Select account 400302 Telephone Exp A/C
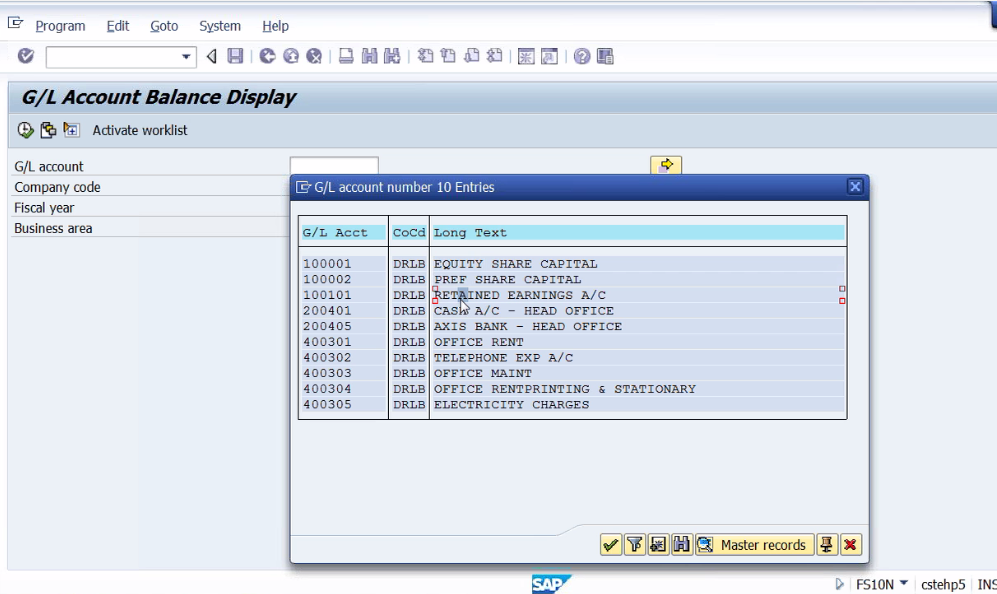The width and height of the screenshot is (997, 594). click(x=572, y=357)
